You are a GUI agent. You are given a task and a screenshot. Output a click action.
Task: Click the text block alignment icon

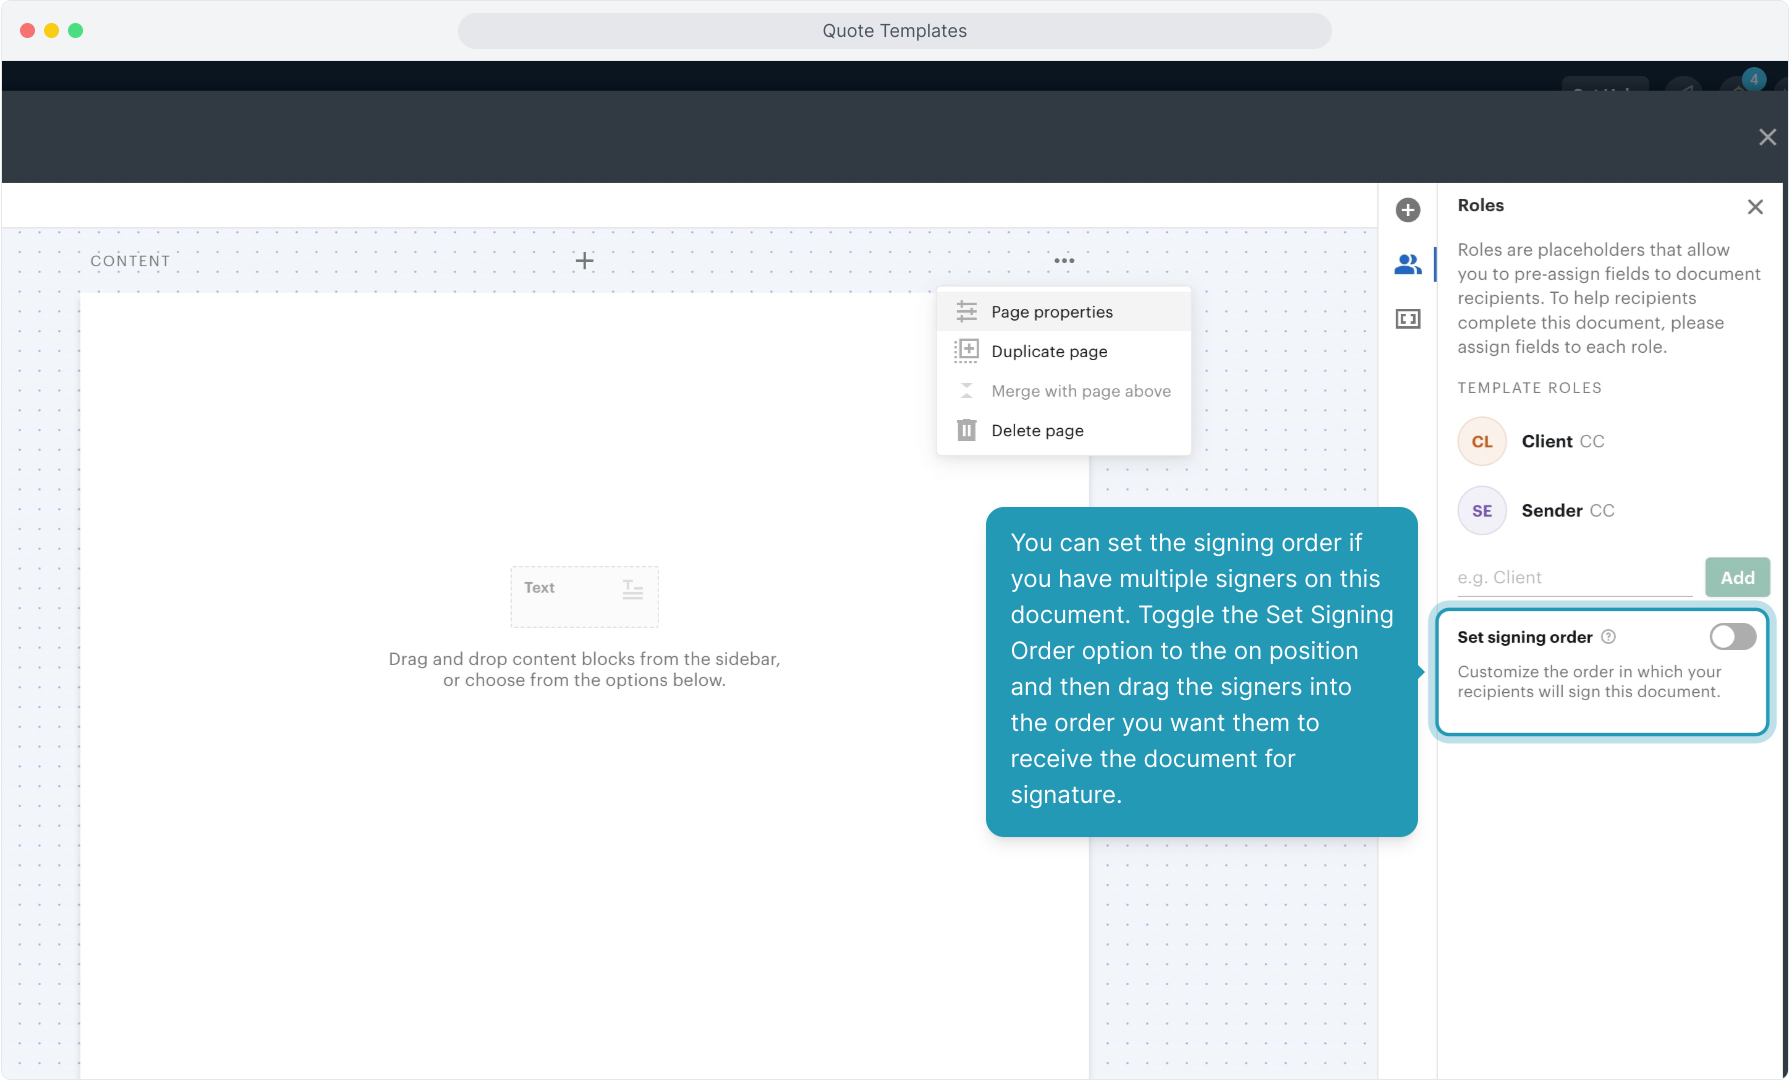click(x=632, y=589)
